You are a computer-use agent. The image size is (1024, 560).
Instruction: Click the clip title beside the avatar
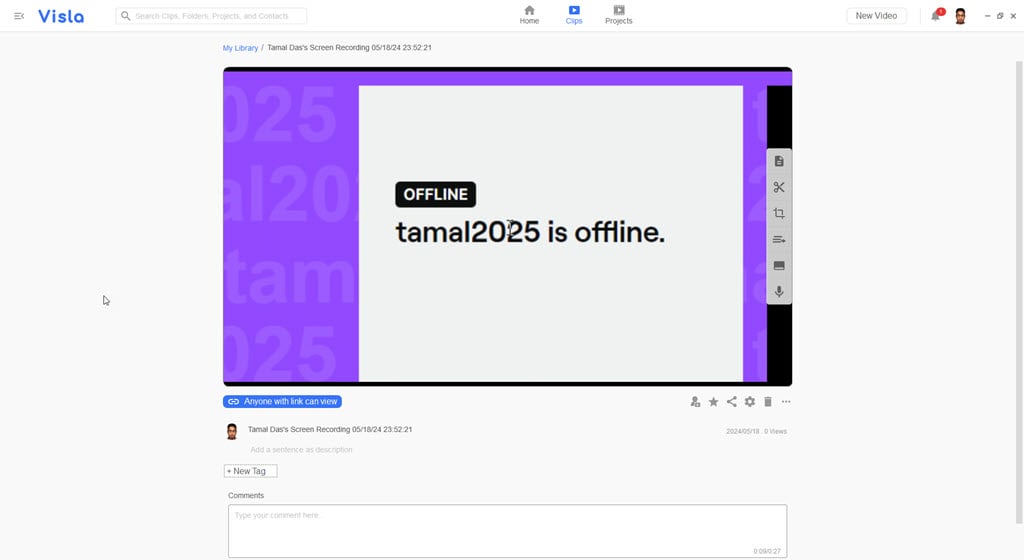tap(330, 429)
